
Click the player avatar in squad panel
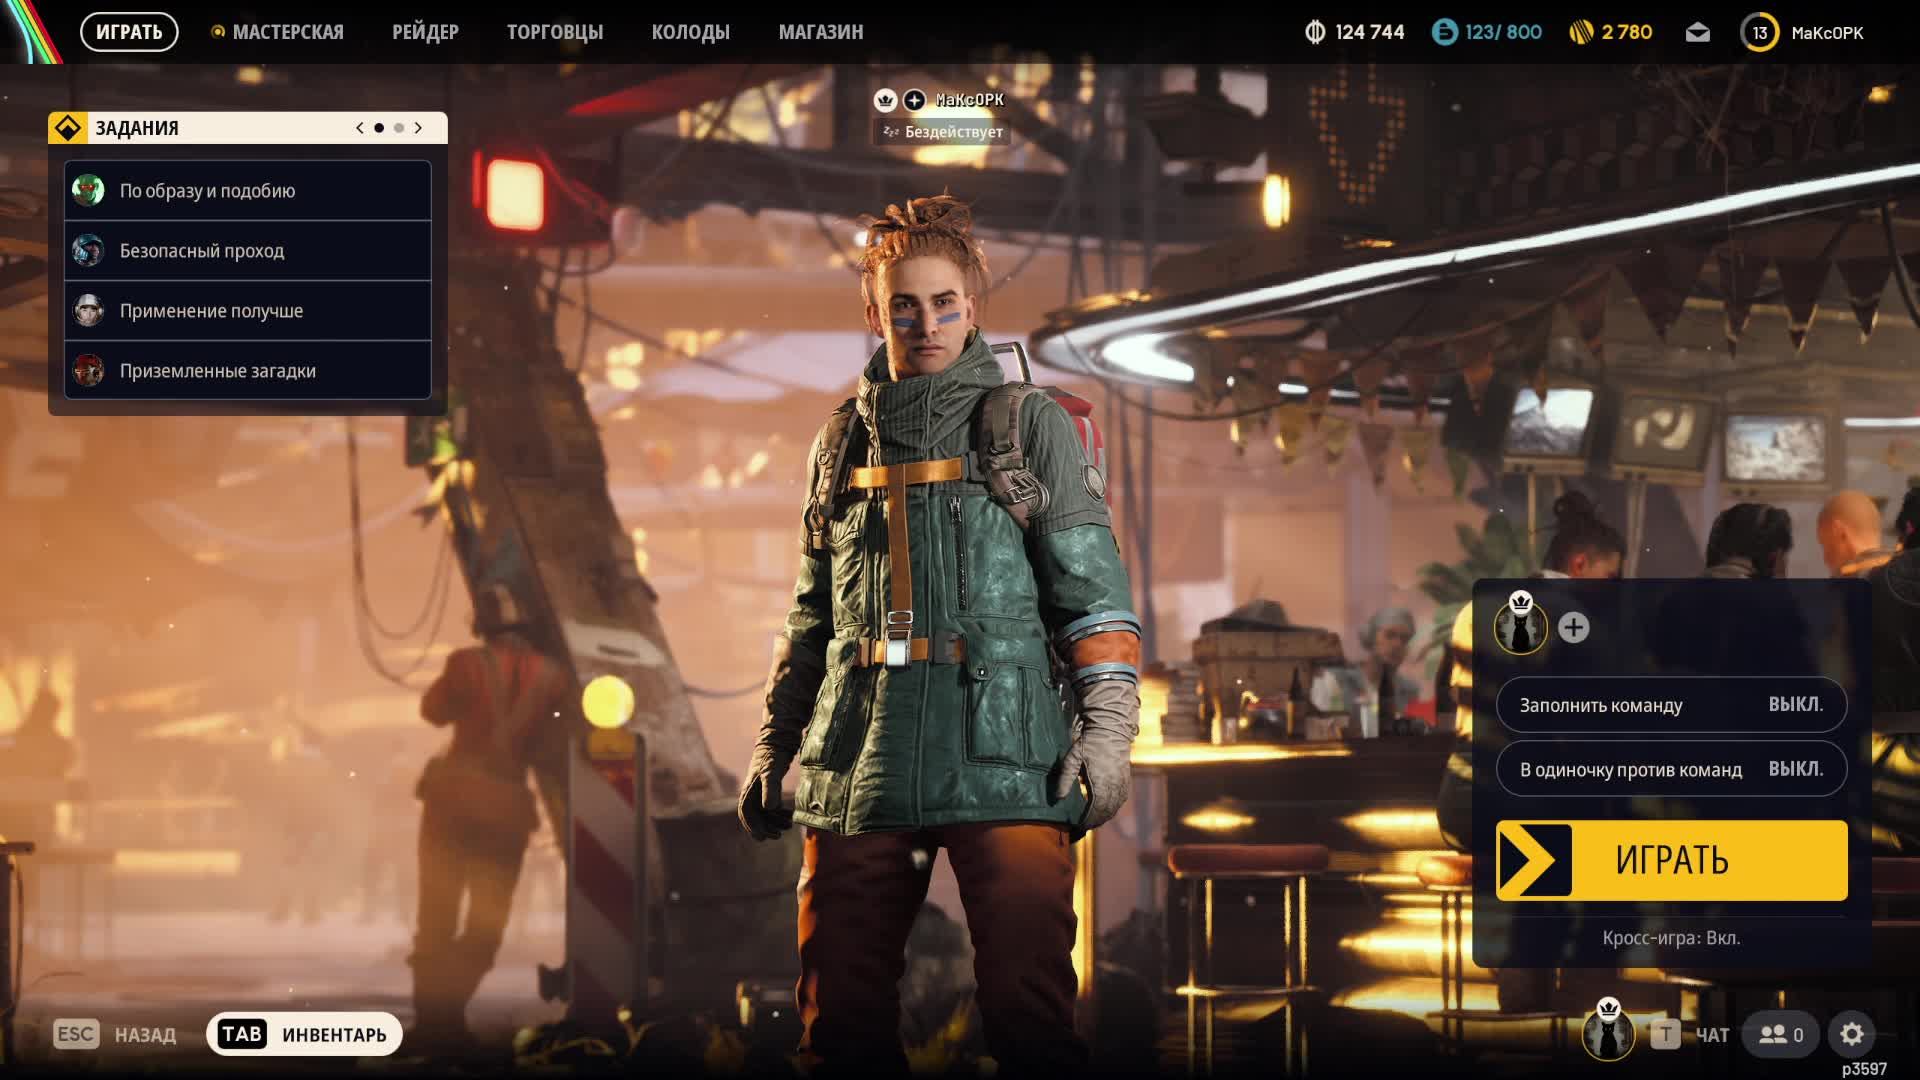pyautogui.click(x=1520, y=629)
